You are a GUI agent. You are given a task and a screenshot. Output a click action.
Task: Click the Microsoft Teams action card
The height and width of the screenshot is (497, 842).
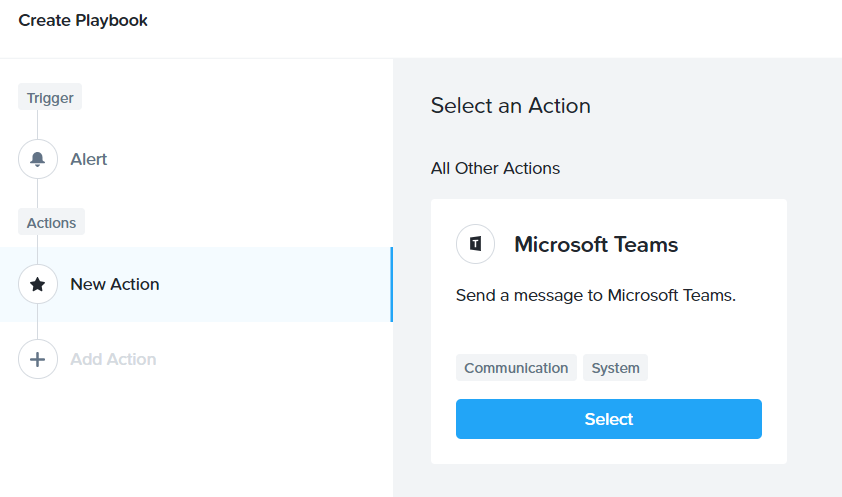608,332
